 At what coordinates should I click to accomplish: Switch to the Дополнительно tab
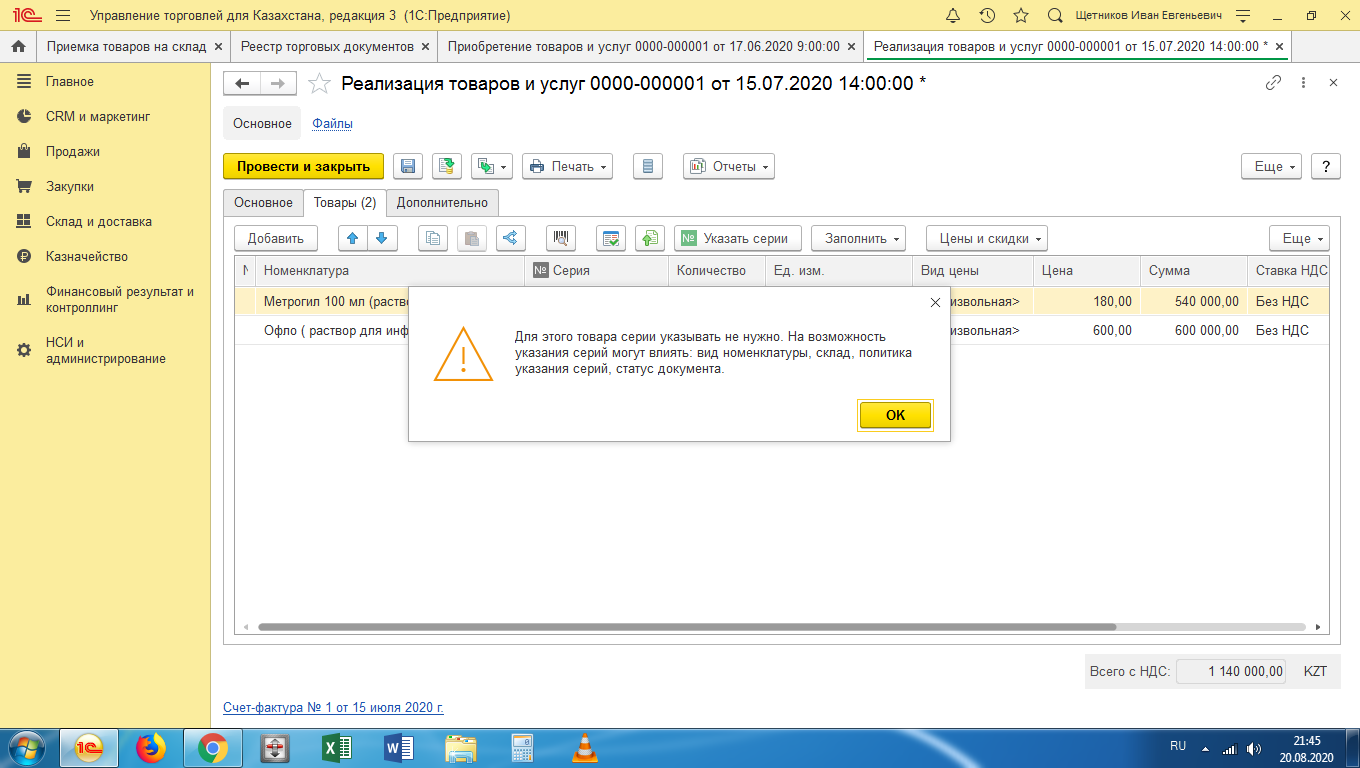point(442,202)
